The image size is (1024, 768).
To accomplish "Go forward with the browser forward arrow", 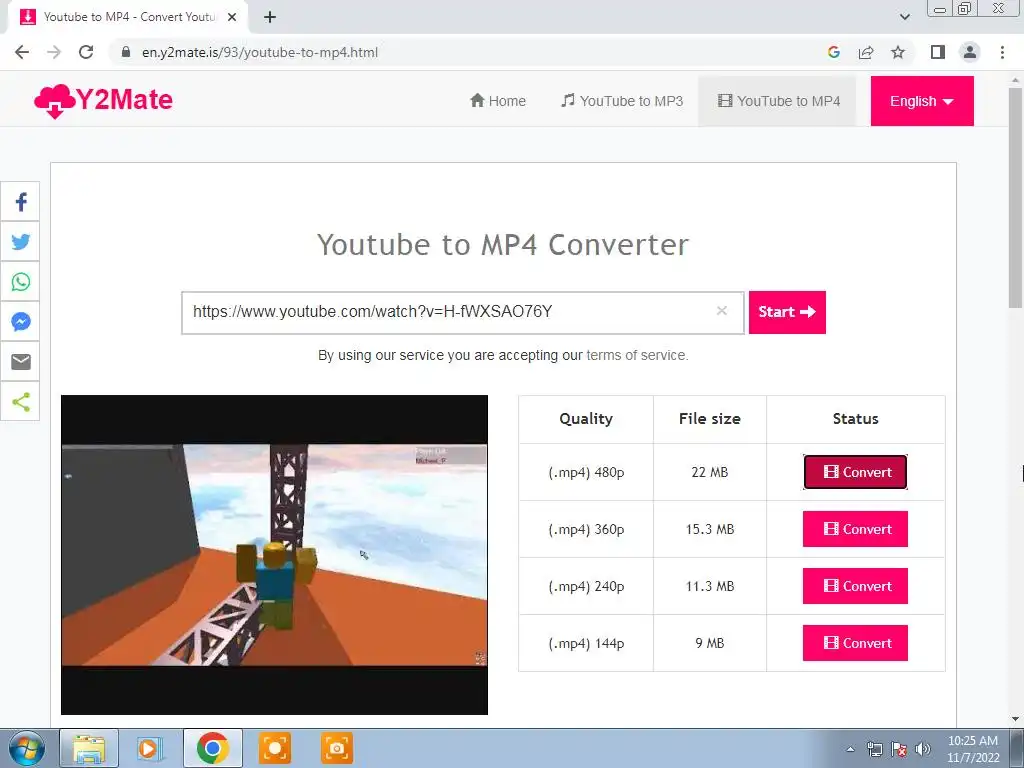I will point(54,52).
